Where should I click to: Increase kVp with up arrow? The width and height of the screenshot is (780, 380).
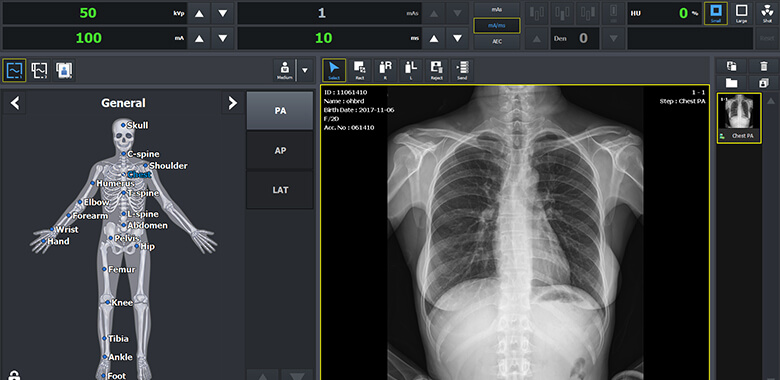199,13
